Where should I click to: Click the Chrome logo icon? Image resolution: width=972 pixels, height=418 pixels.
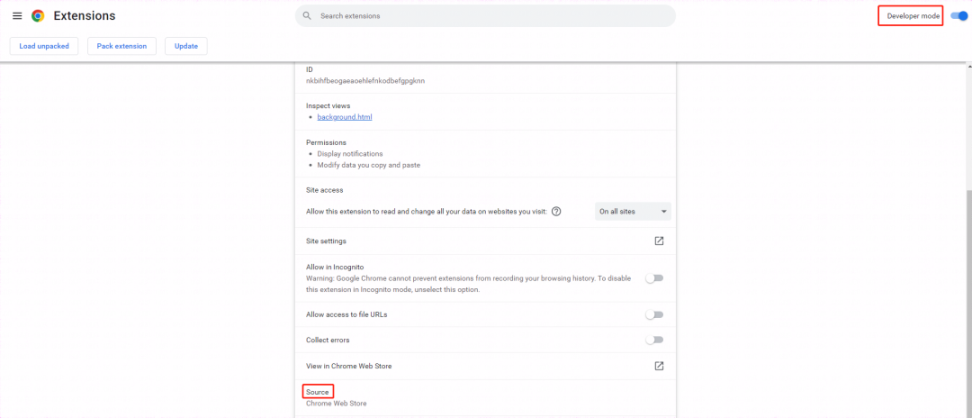click(x=38, y=16)
